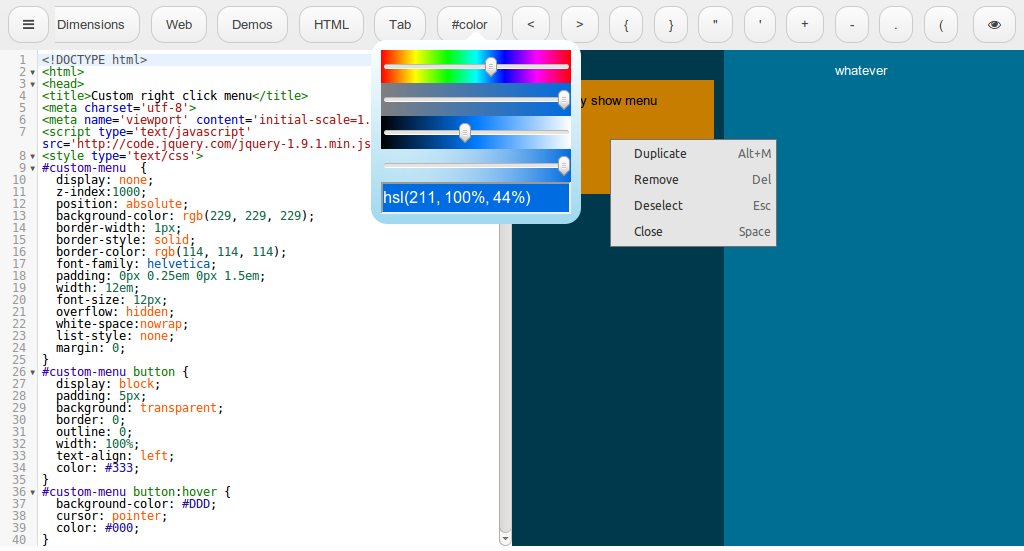Open the Web button

tap(179, 25)
